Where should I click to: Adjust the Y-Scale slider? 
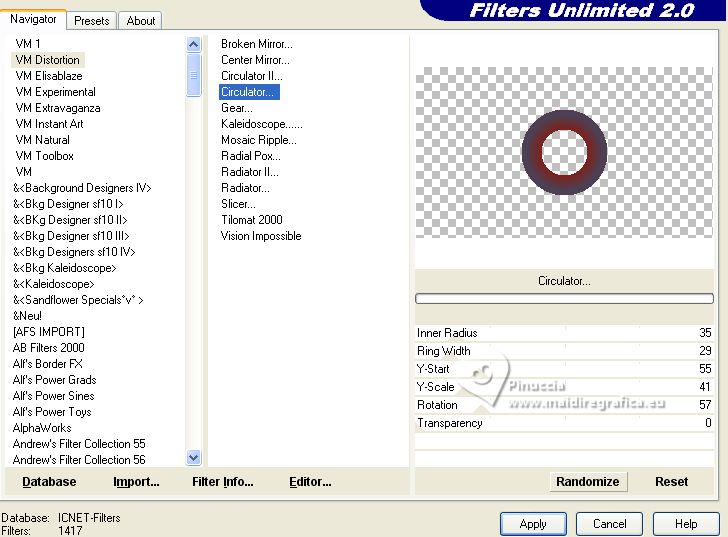(564, 387)
